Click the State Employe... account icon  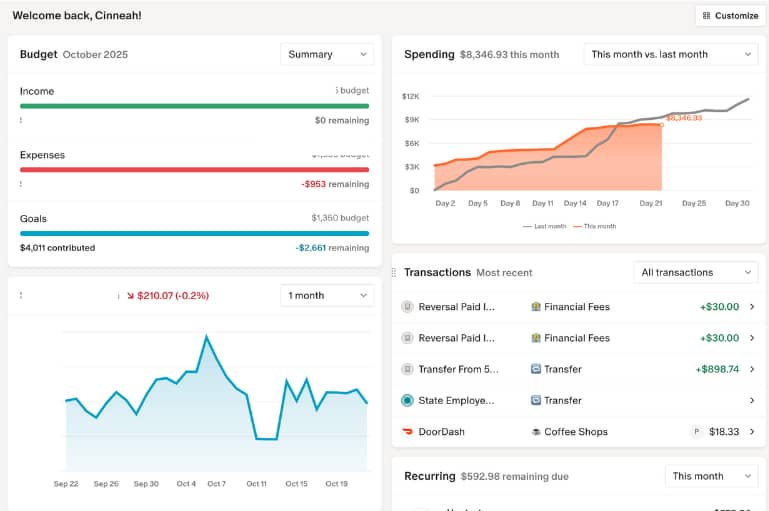[x=407, y=401]
